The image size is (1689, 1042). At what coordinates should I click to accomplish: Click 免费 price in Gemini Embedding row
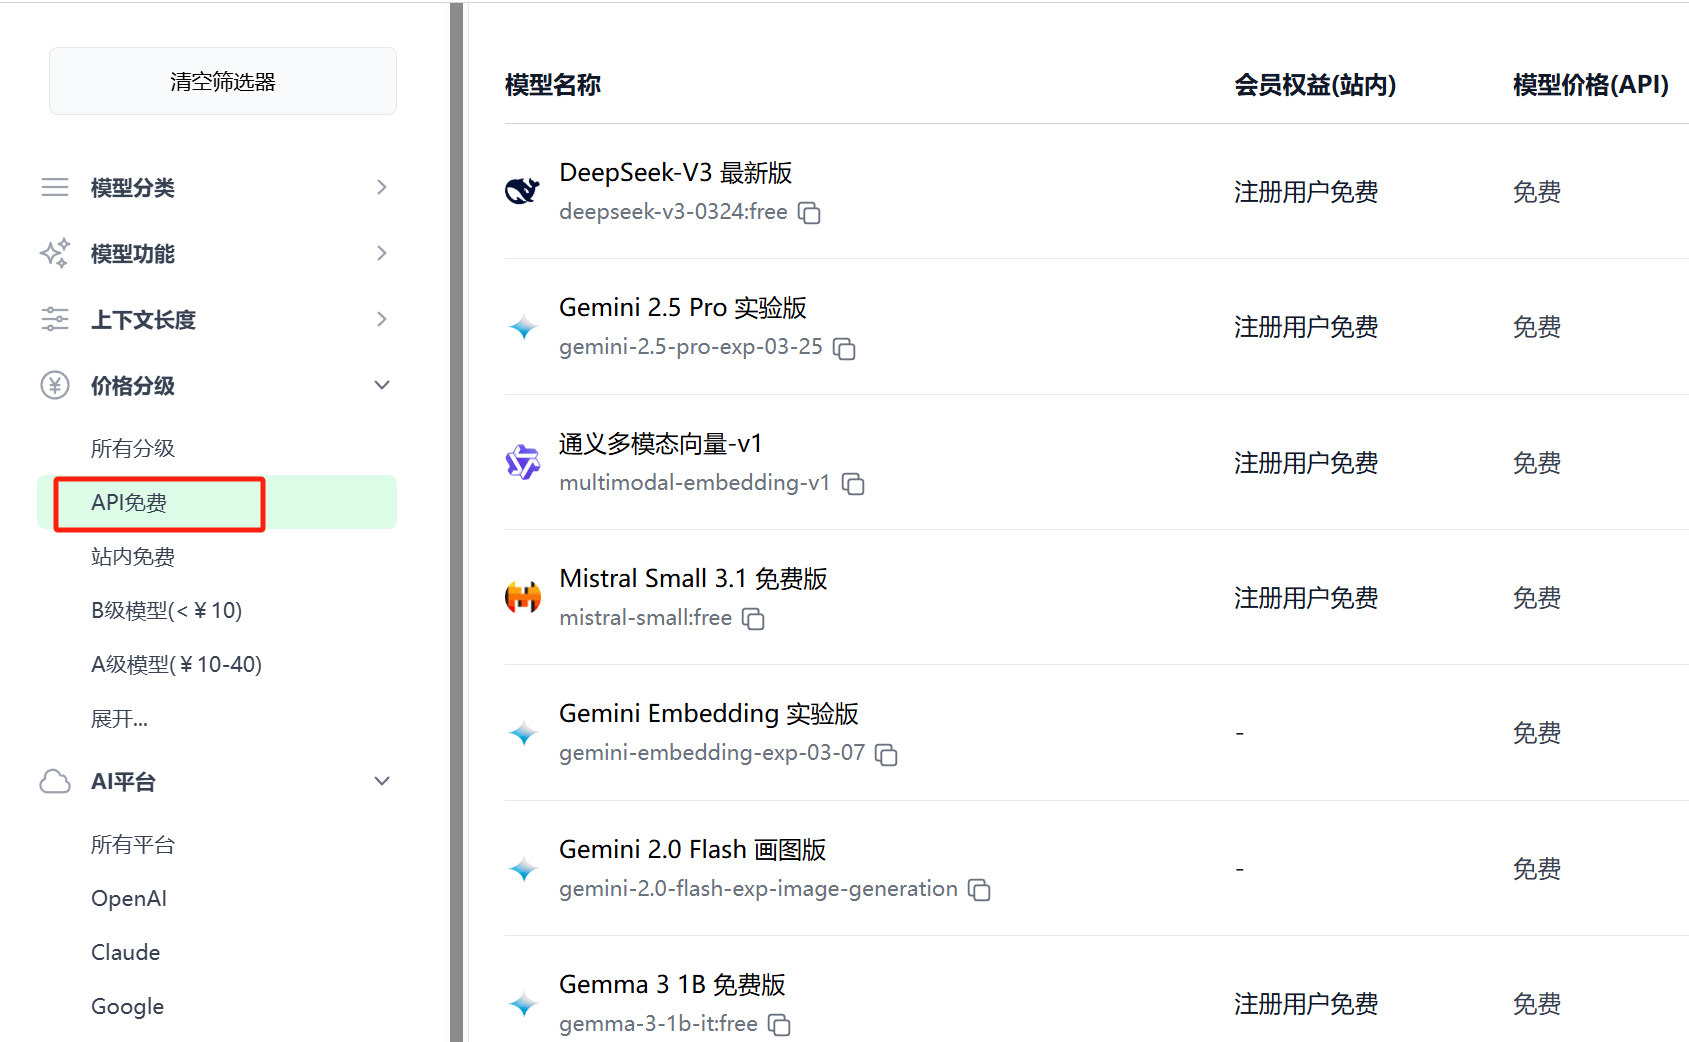(1537, 733)
